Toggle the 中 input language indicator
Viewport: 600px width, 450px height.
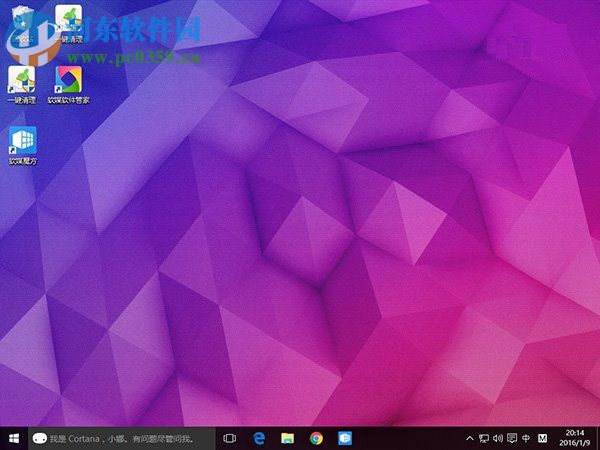coord(526,439)
